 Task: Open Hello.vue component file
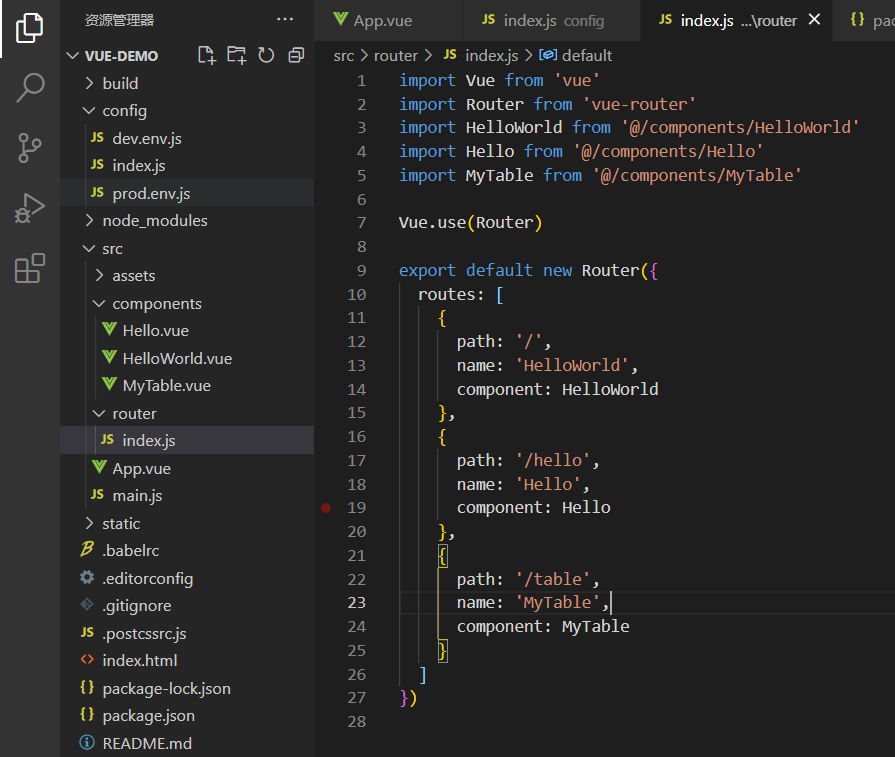(187, 331)
